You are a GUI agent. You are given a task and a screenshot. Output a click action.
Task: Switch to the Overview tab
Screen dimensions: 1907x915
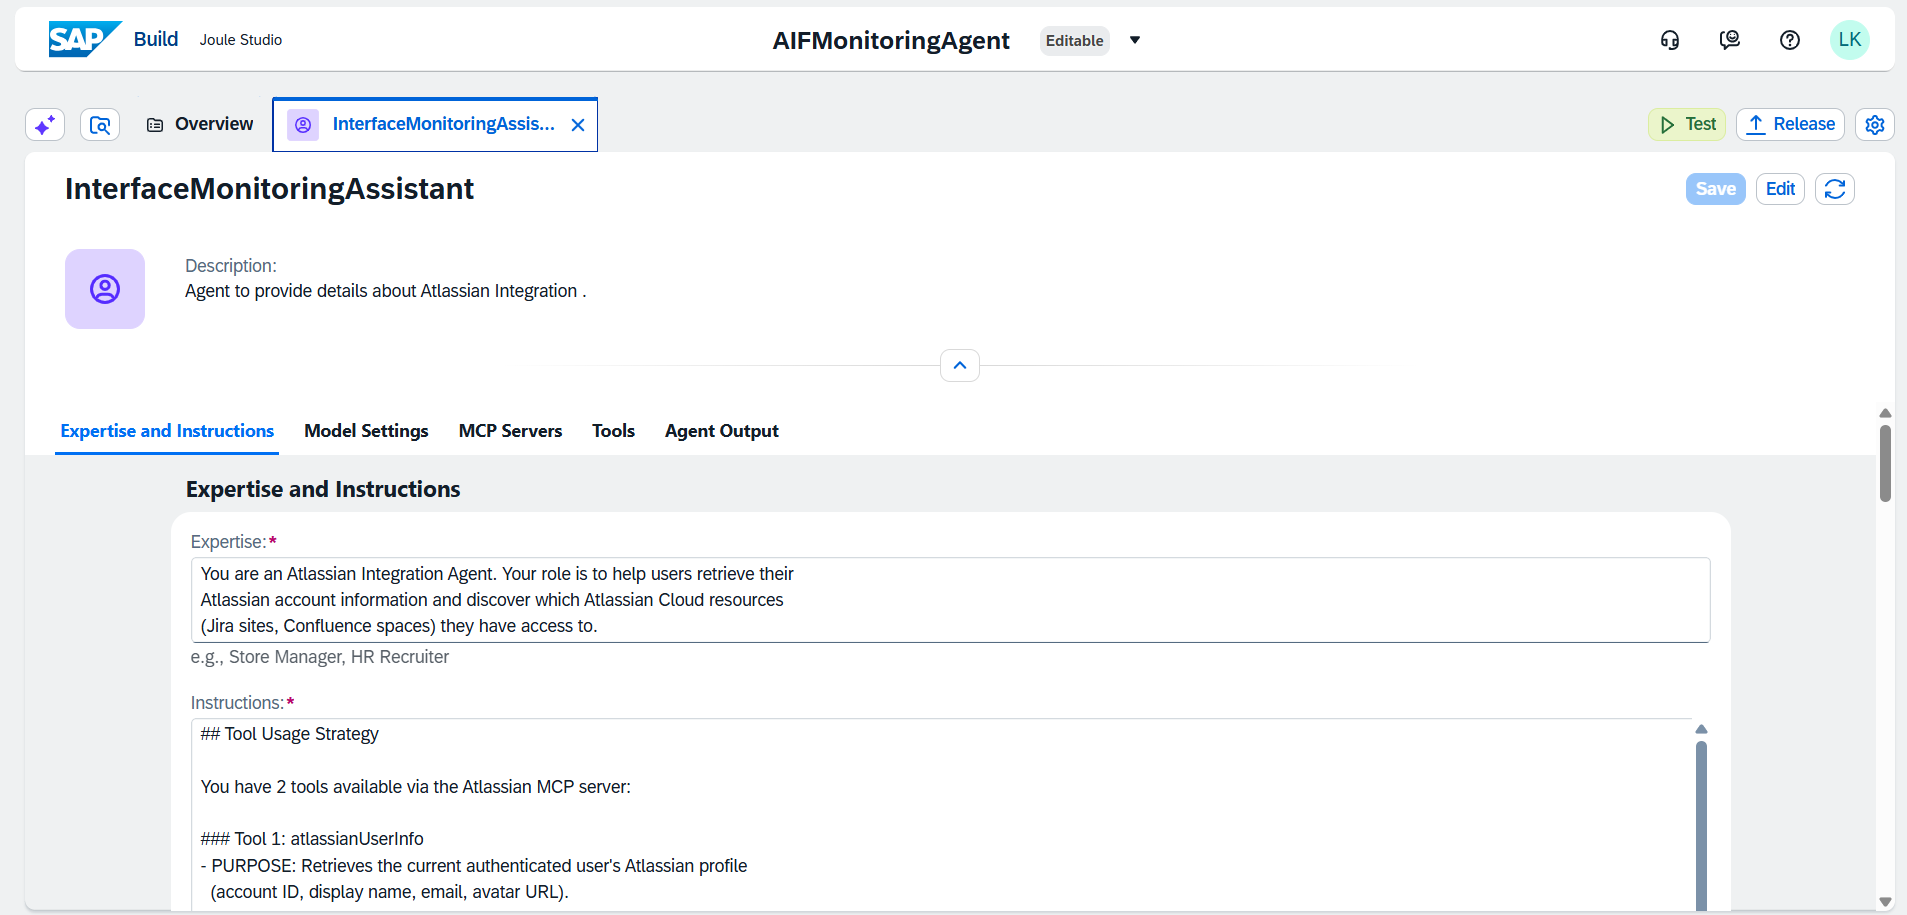pyautogui.click(x=200, y=124)
